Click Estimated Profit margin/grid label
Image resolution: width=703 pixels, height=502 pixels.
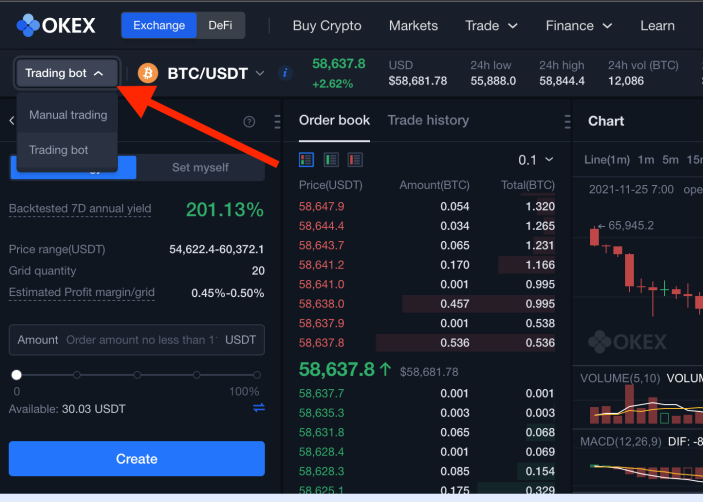tap(82, 292)
